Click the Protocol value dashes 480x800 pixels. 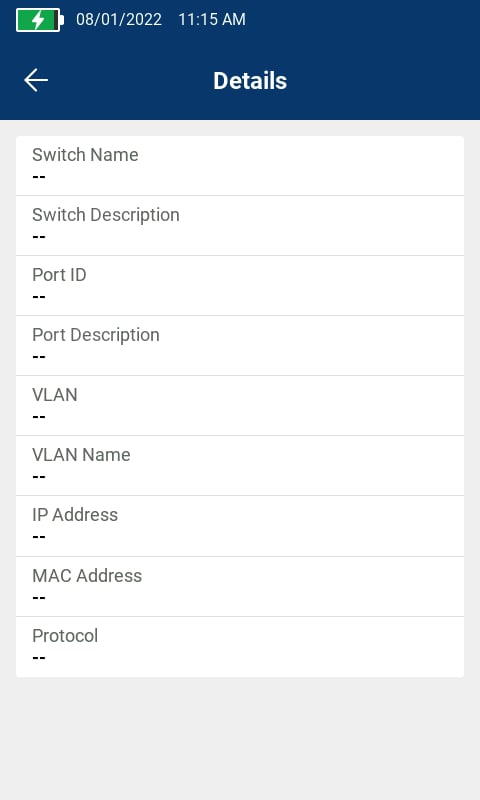coord(39,658)
